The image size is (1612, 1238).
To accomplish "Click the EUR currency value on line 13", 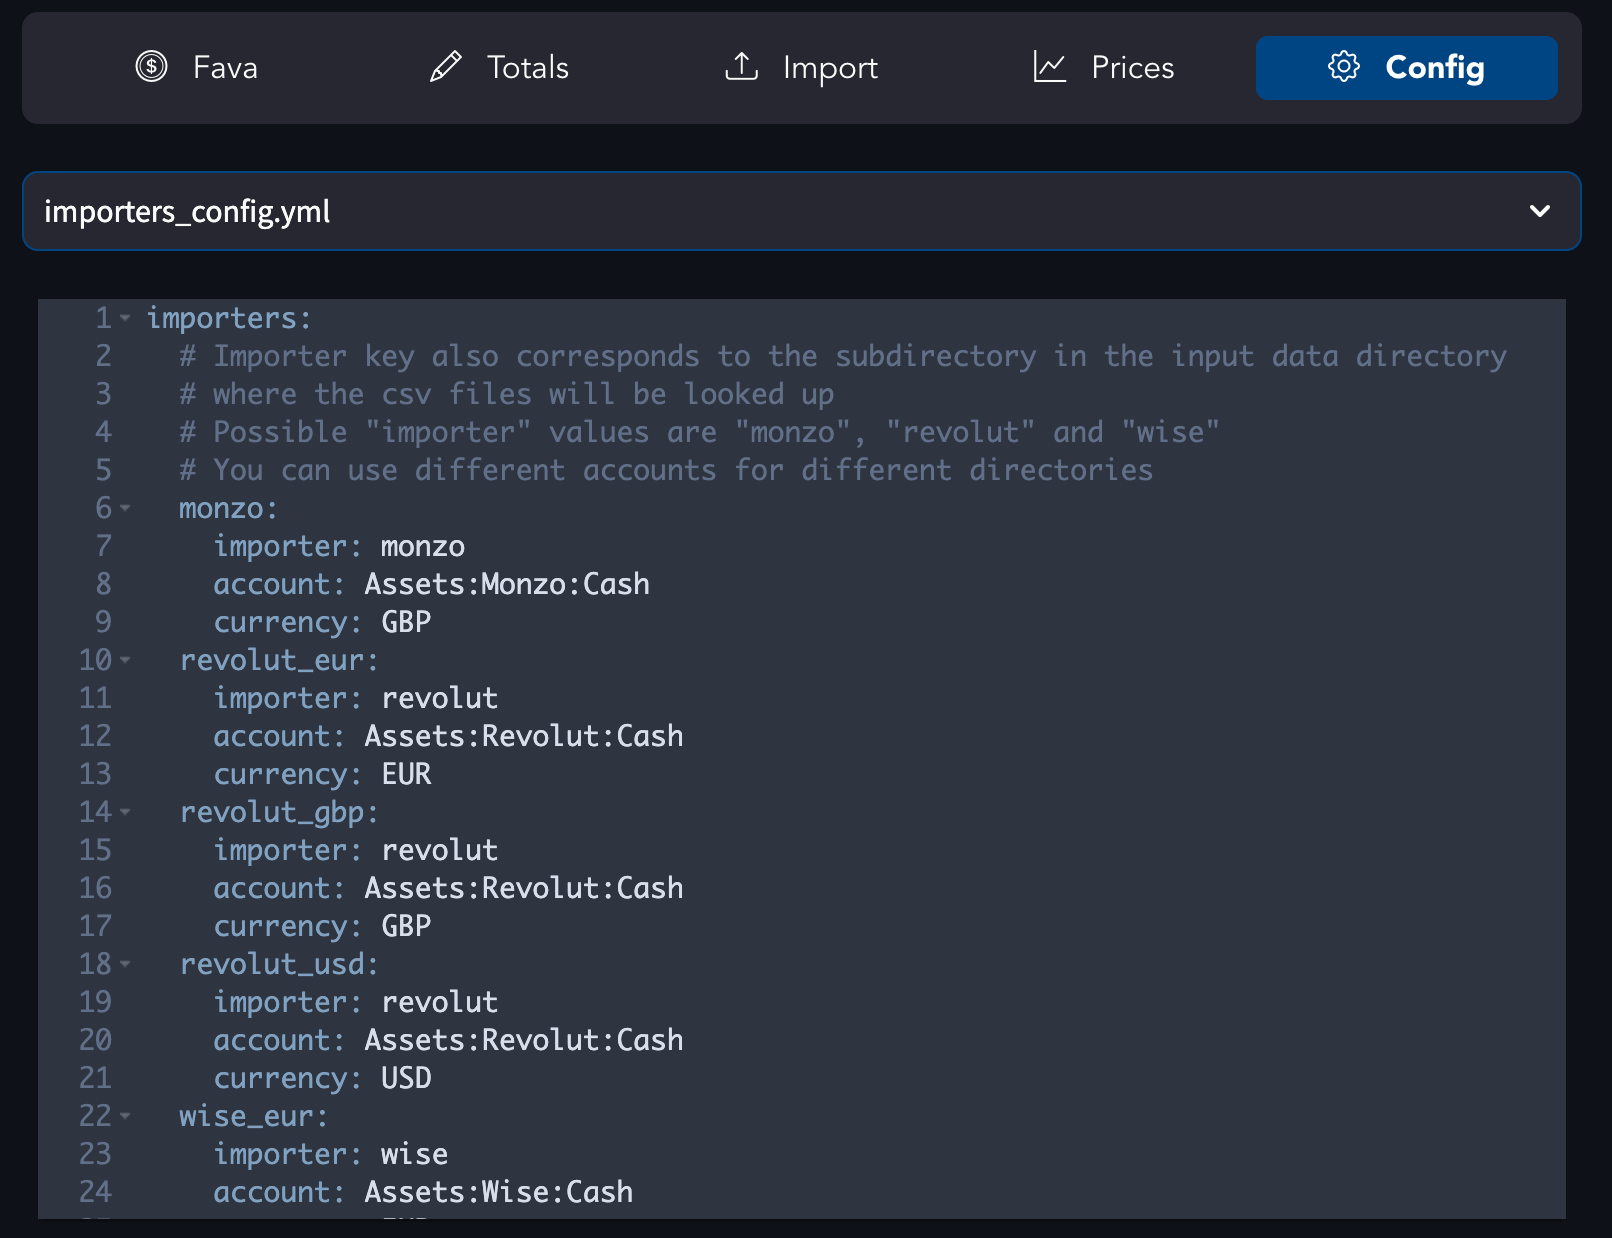I will pos(406,774).
